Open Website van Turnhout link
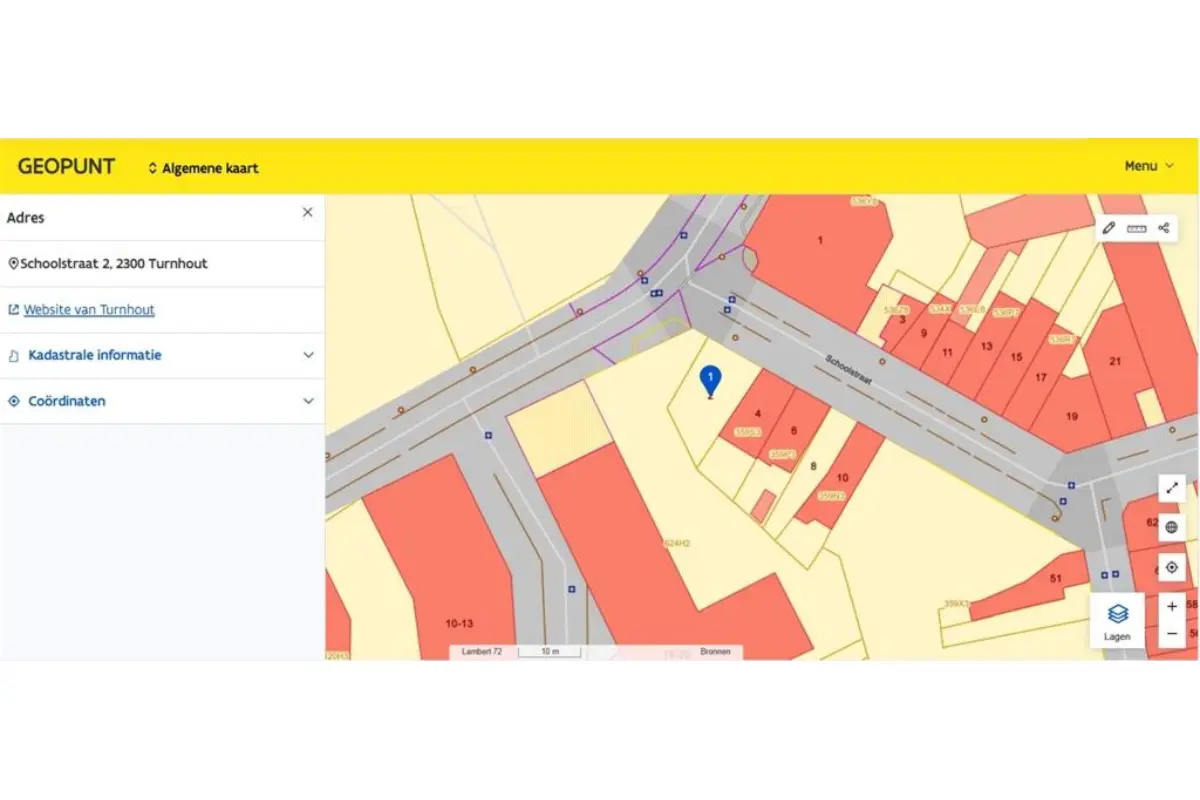This screenshot has width=1200, height=800. pyautogui.click(x=89, y=310)
